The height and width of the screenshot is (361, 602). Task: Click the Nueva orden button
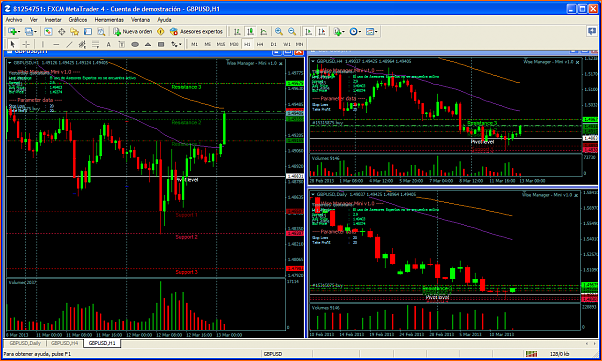point(133,31)
